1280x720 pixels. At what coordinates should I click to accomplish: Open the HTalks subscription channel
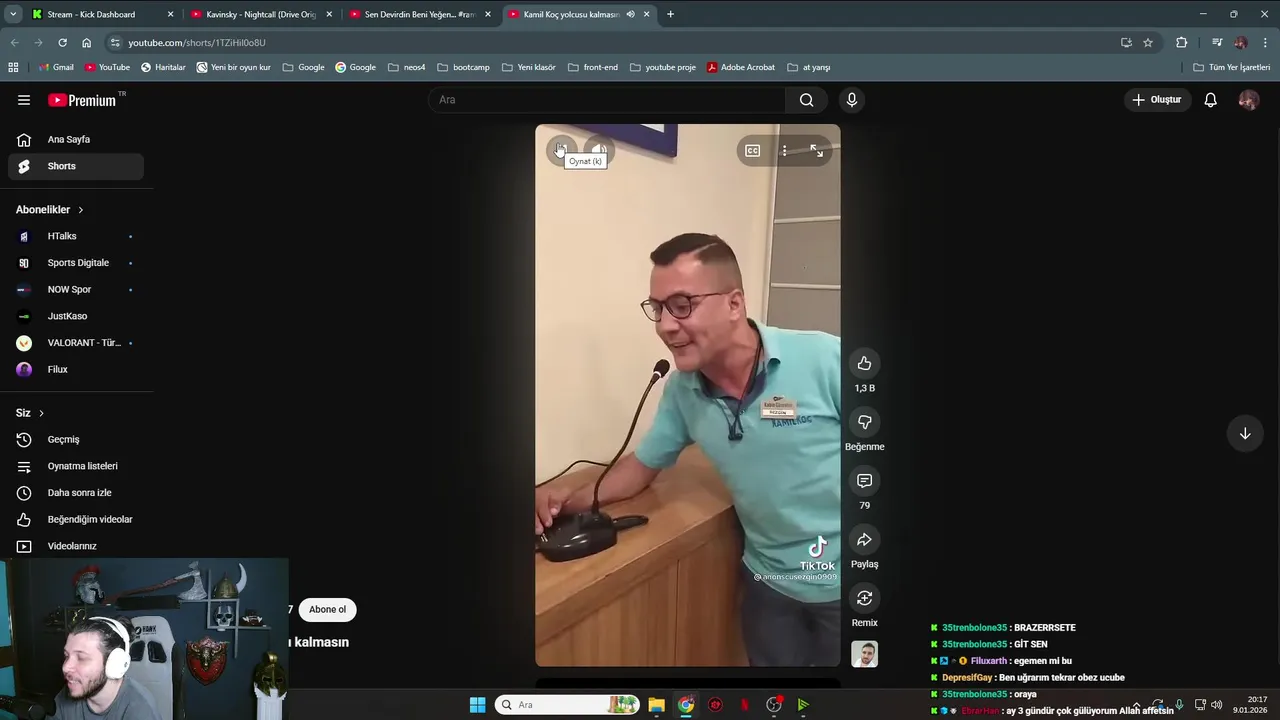76,236
